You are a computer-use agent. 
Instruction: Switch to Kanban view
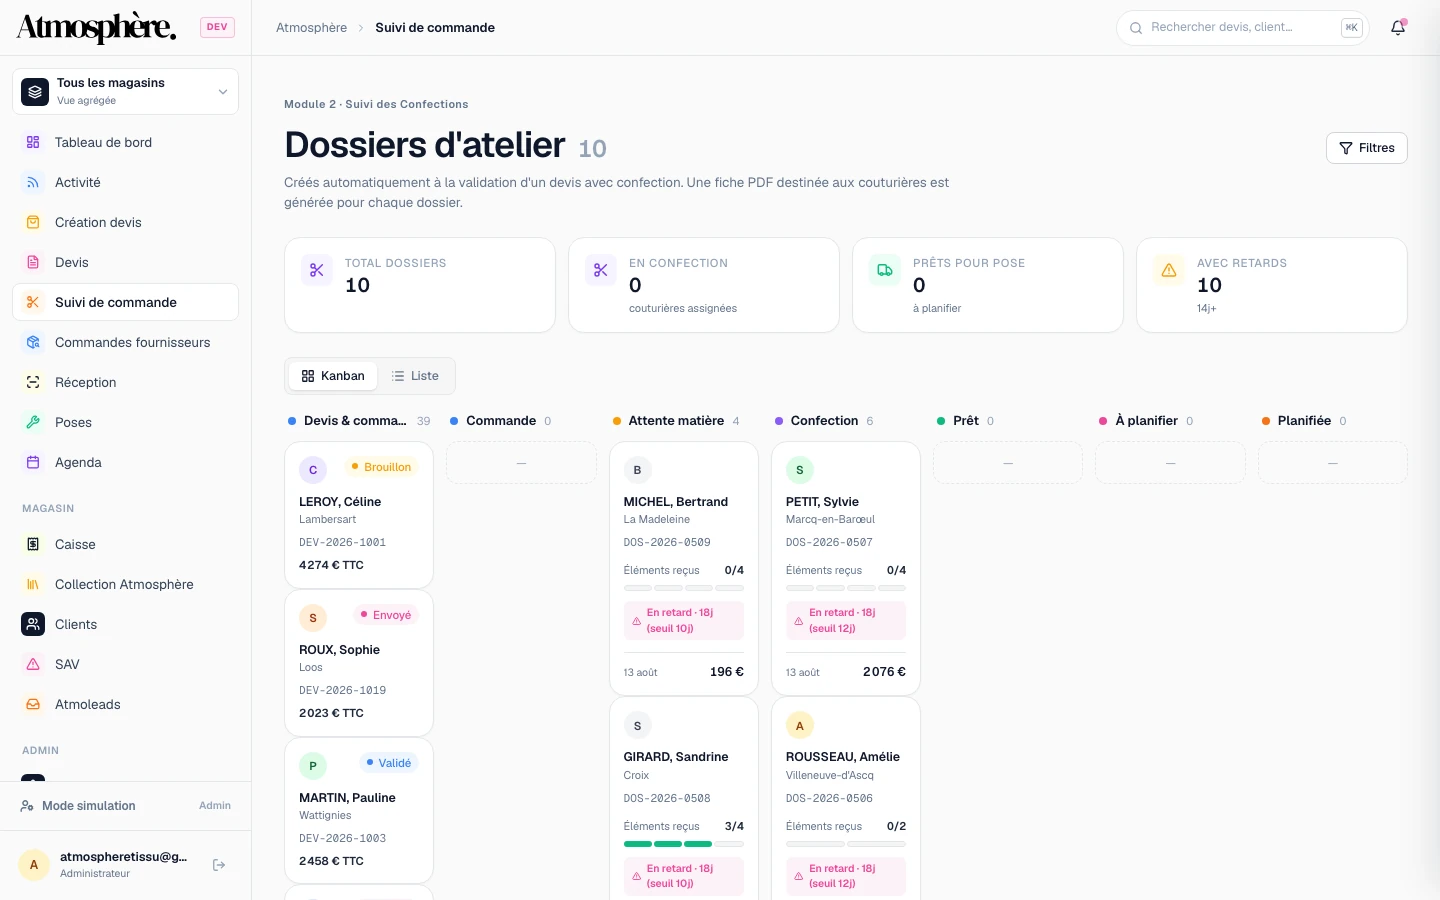(333, 376)
